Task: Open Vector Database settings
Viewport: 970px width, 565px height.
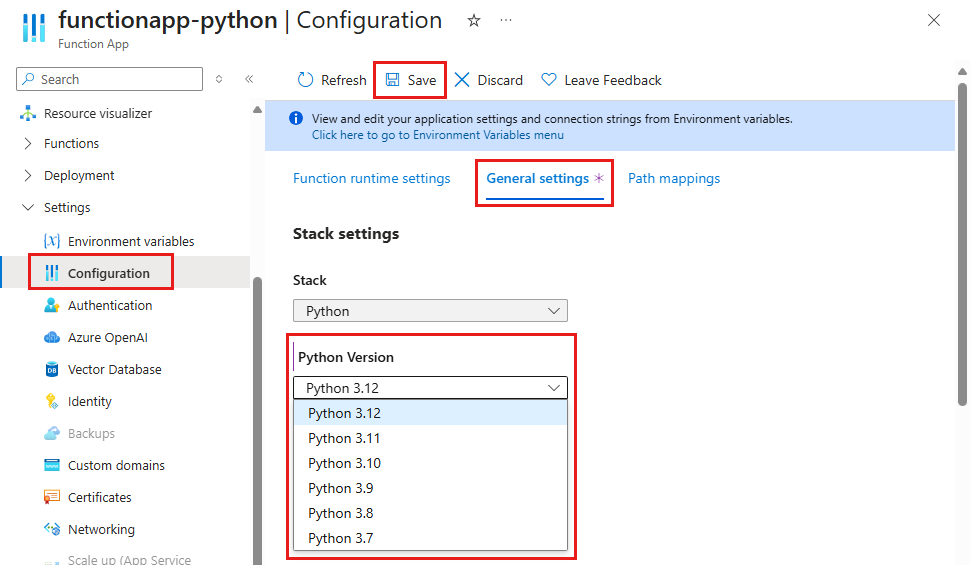Action: [114, 369]
